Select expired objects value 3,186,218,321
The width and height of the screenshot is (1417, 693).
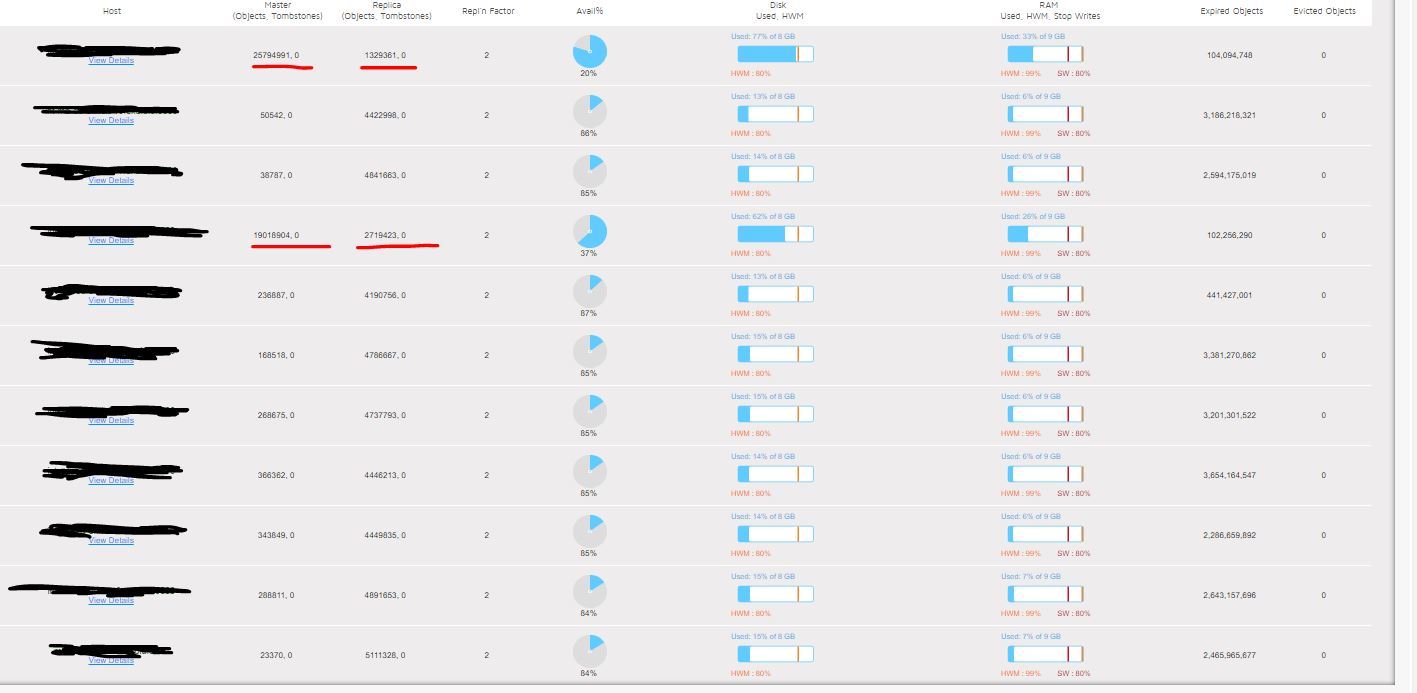(1229, 115)
